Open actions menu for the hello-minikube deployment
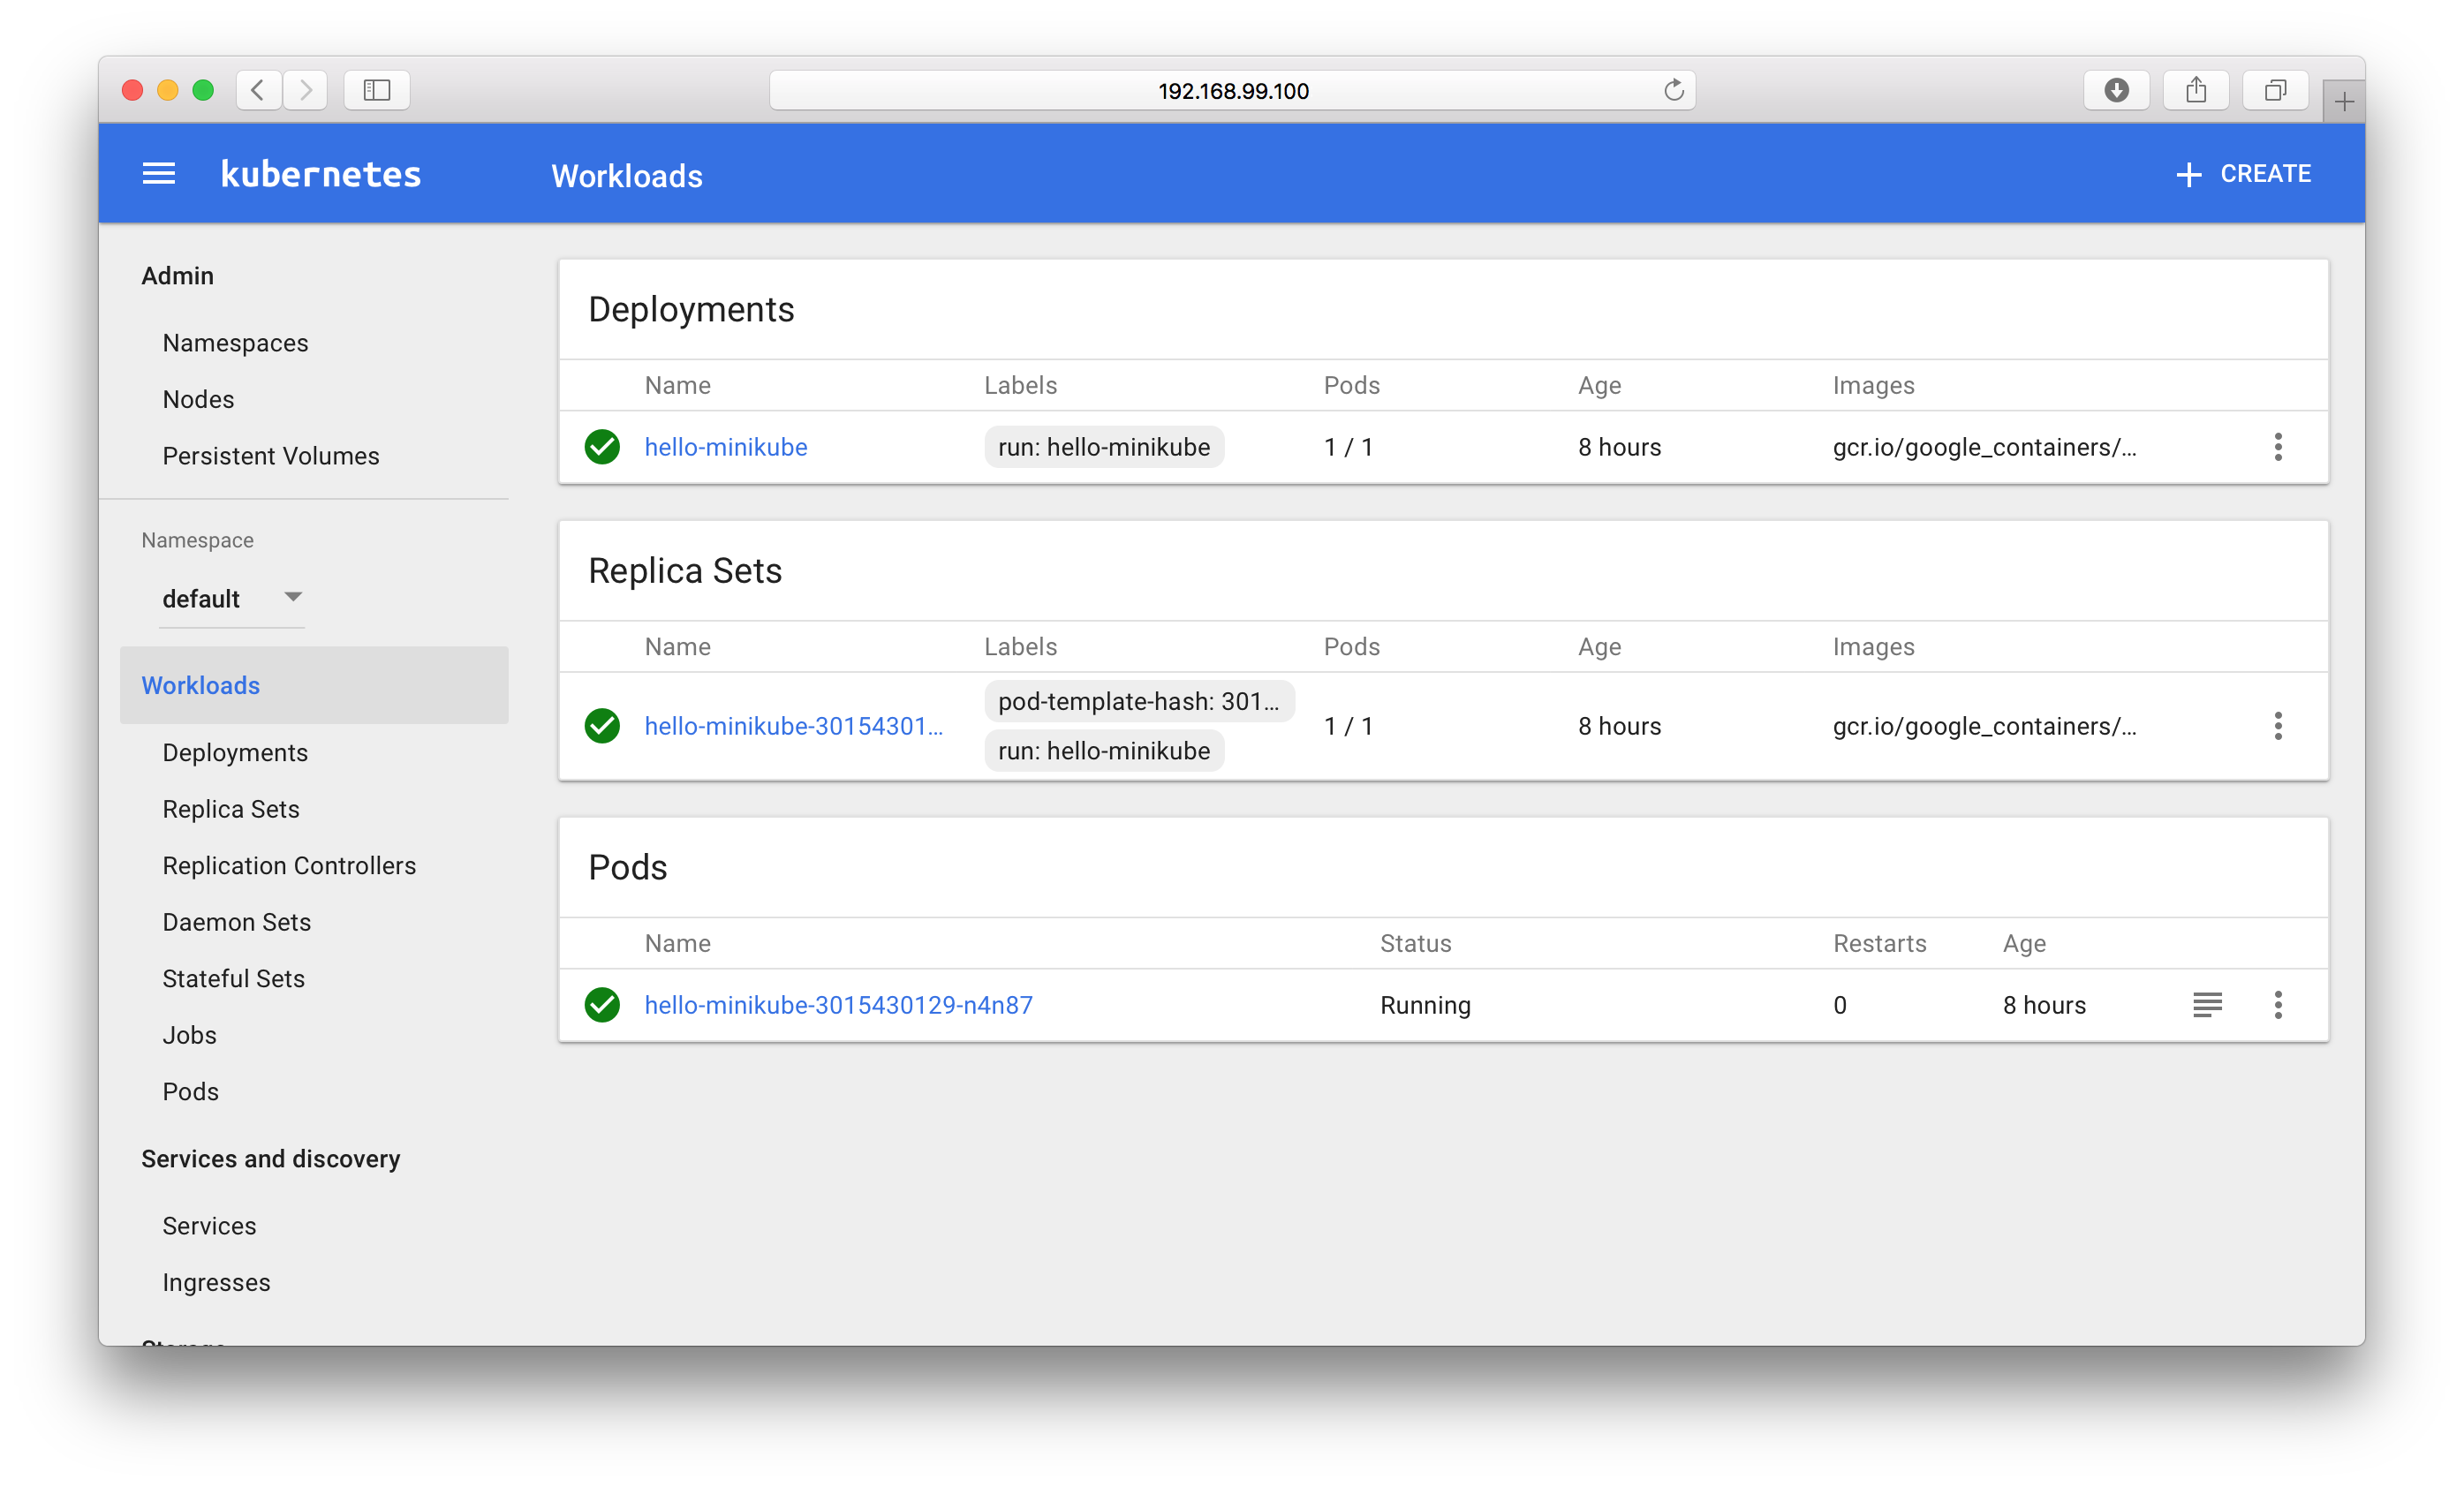This screenshot has width=2464, height=1487. coord(2278,447)
